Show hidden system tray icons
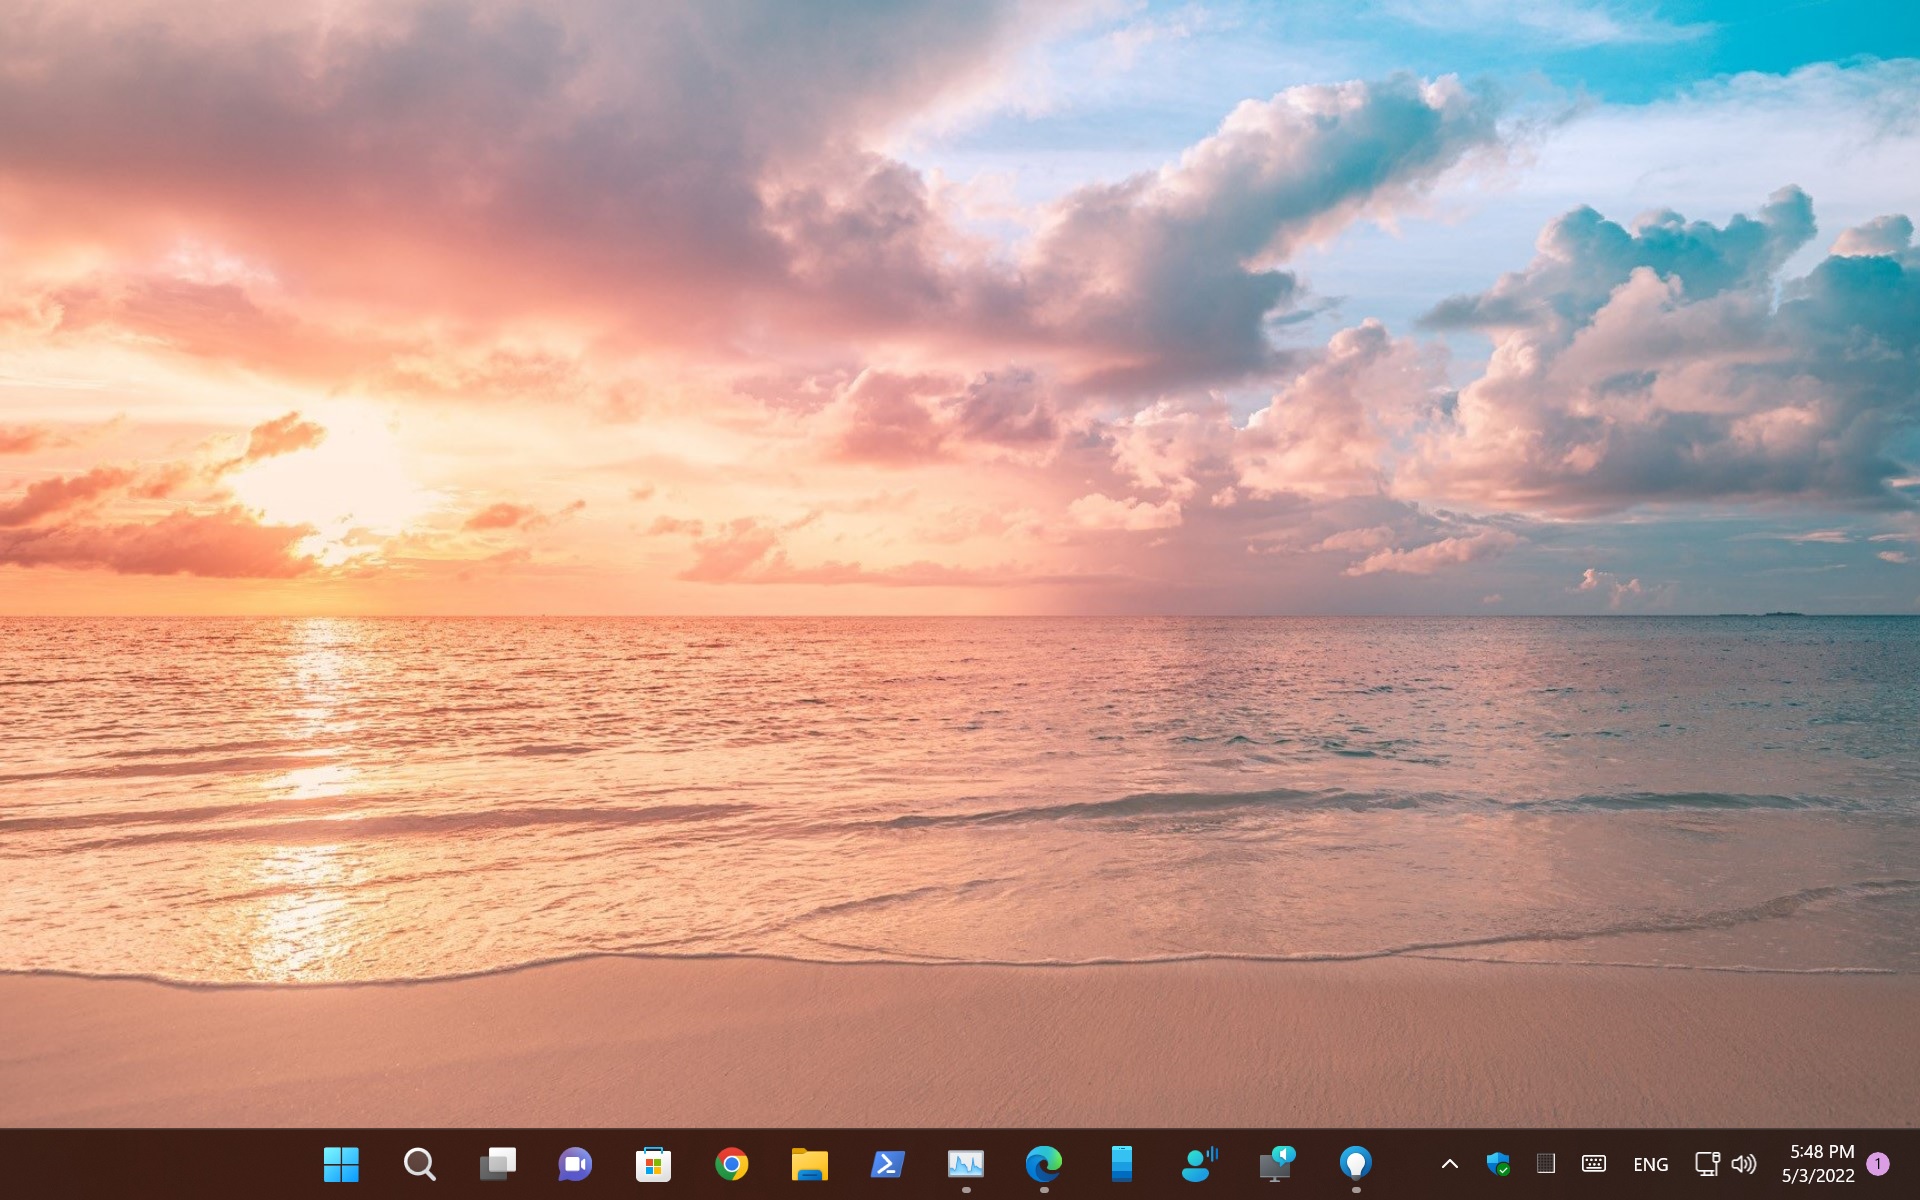The height and width of the screenshot is (1200, 1920). 1449,1164
